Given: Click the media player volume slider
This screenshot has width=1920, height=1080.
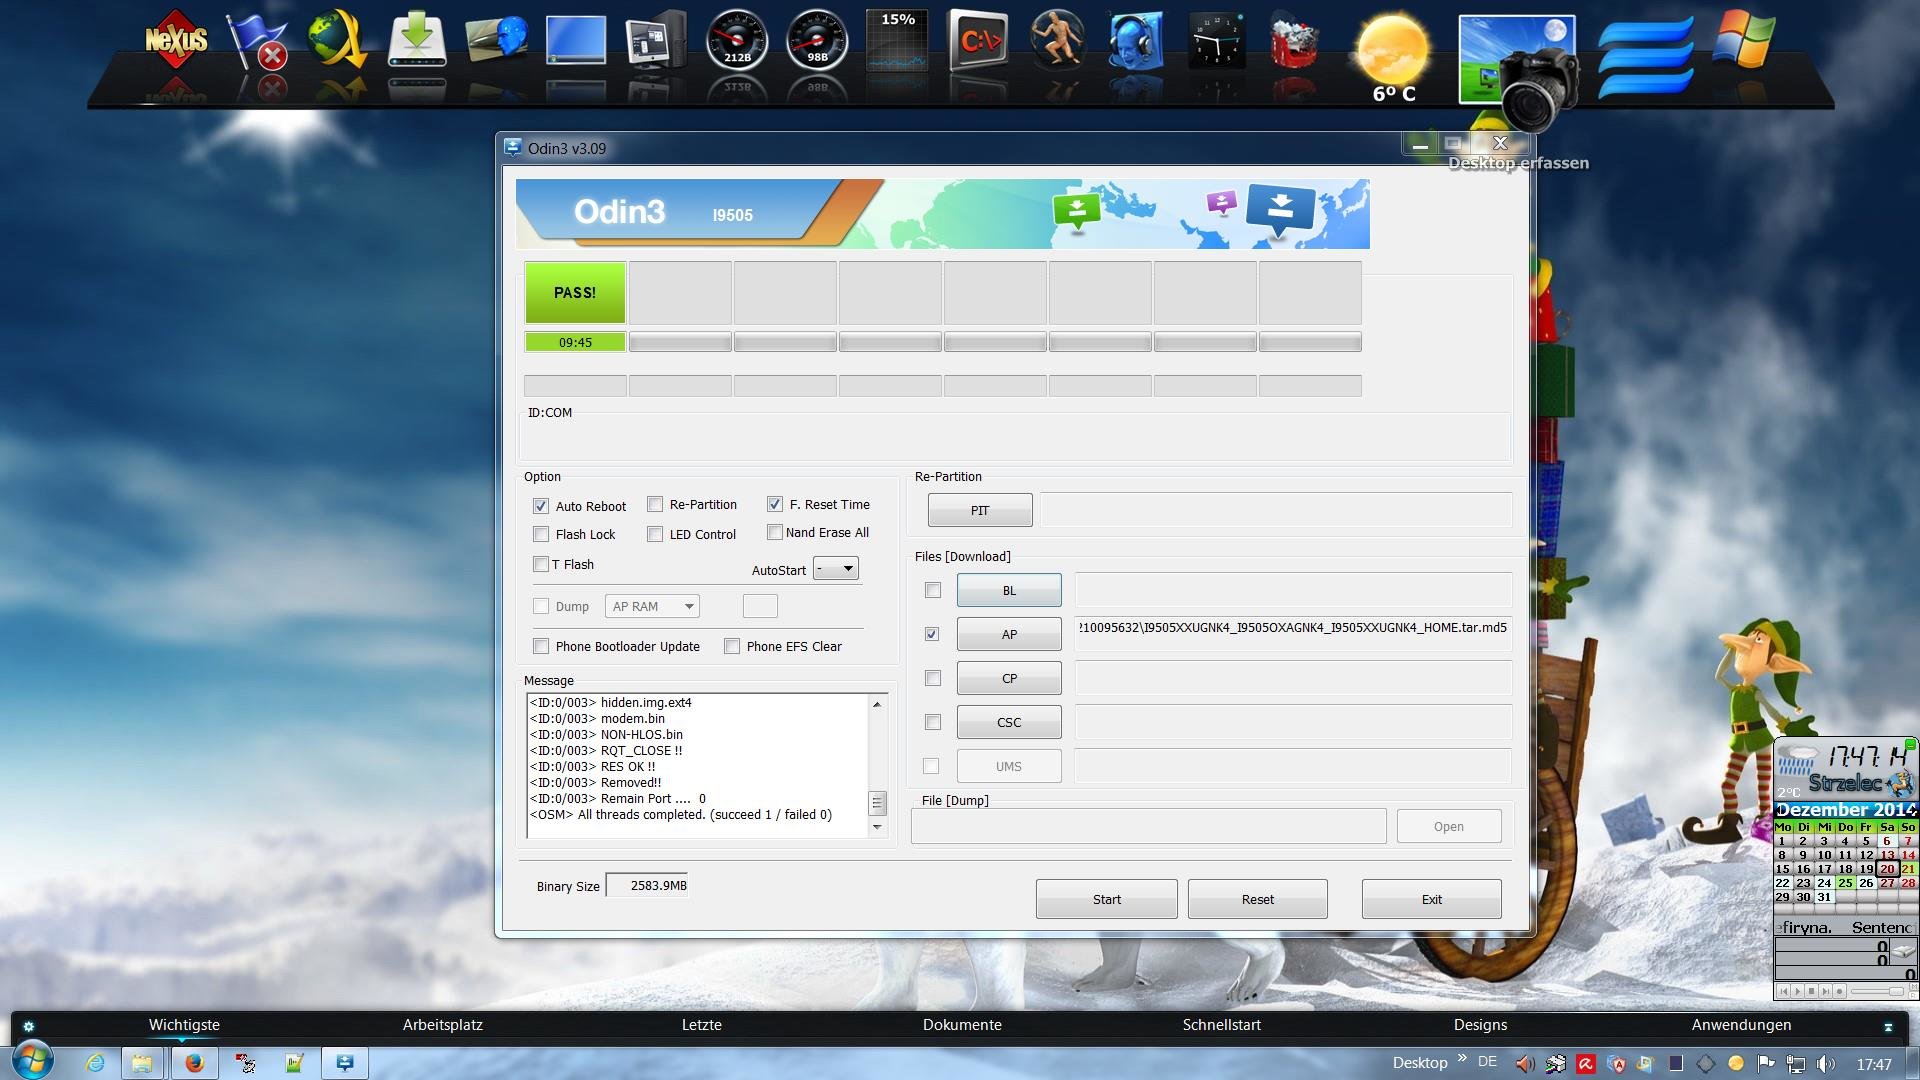Looking at the screenshot, I should pyautogui.click(x=1877, y=991).
